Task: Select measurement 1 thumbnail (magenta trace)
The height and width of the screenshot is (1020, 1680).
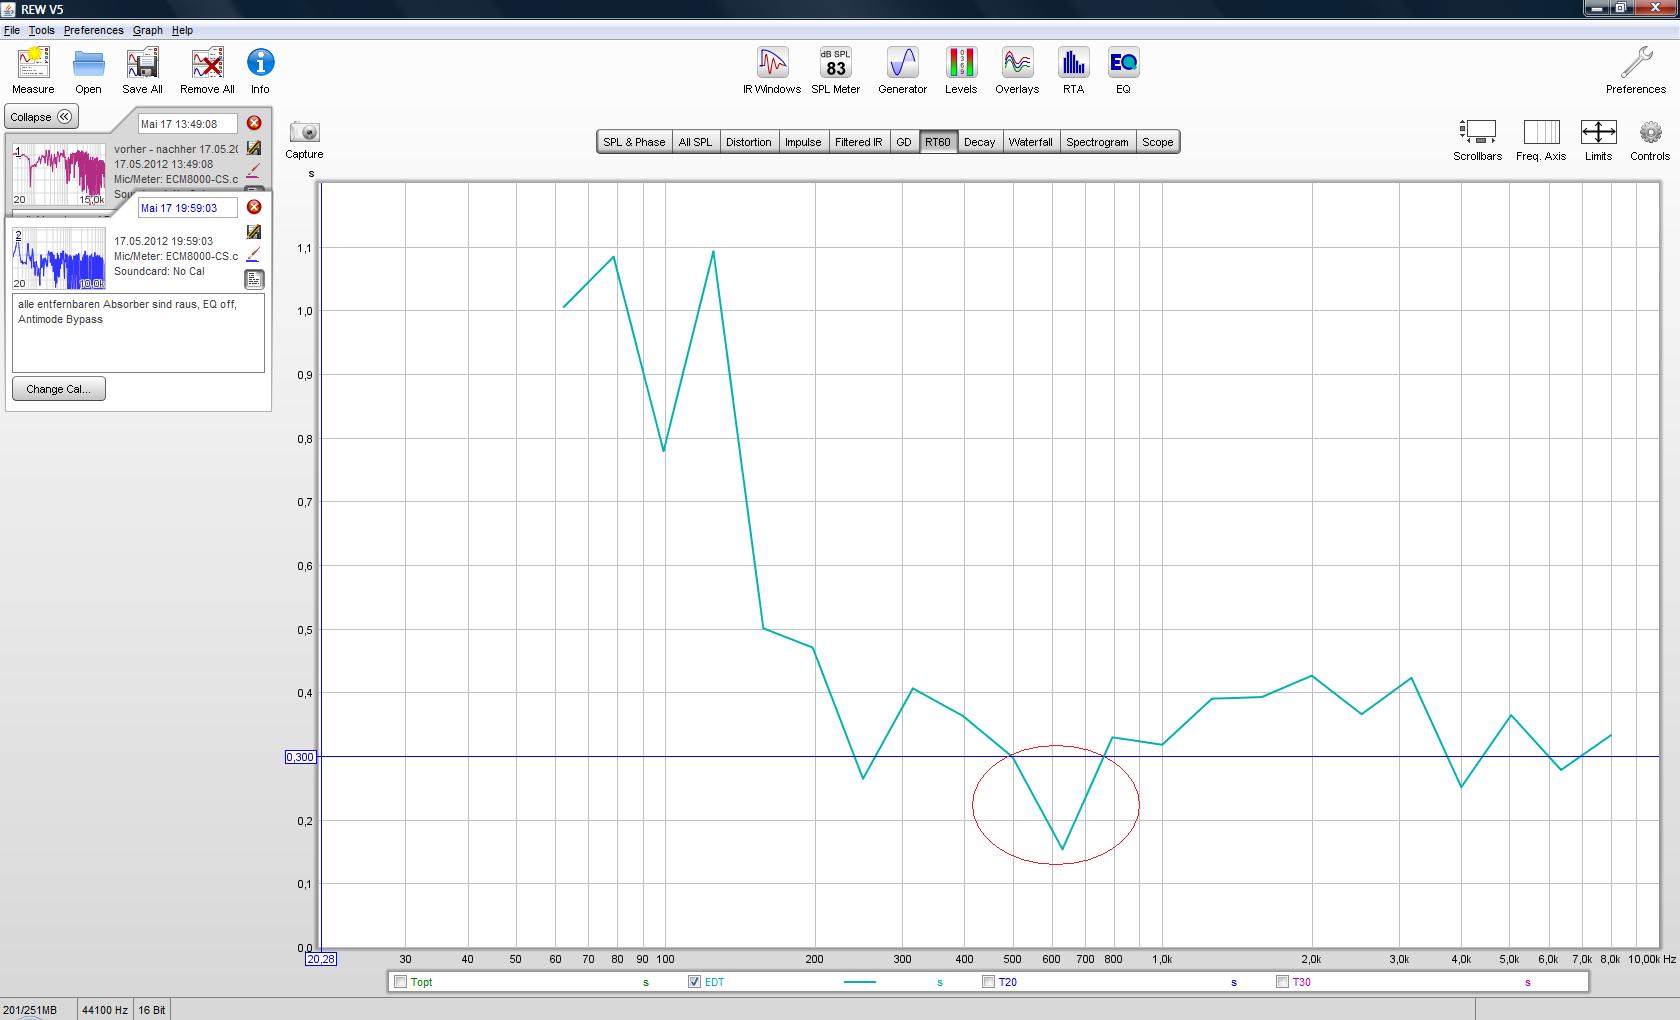Action: click(x=58, y=173)
